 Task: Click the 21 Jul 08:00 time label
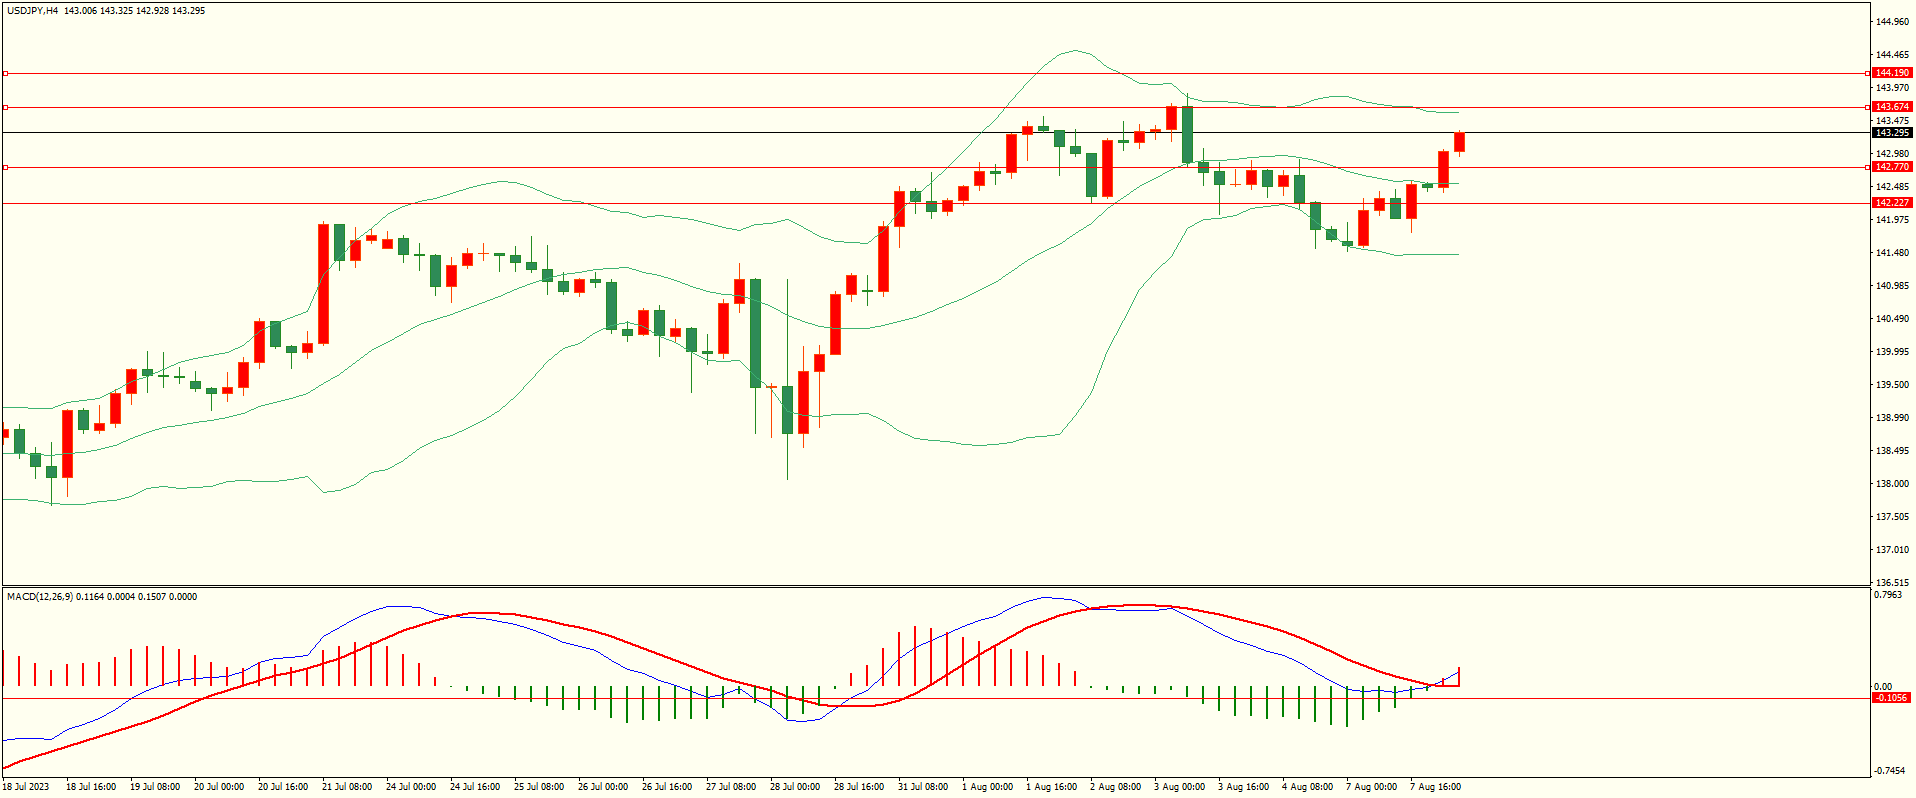click(347, 787)
